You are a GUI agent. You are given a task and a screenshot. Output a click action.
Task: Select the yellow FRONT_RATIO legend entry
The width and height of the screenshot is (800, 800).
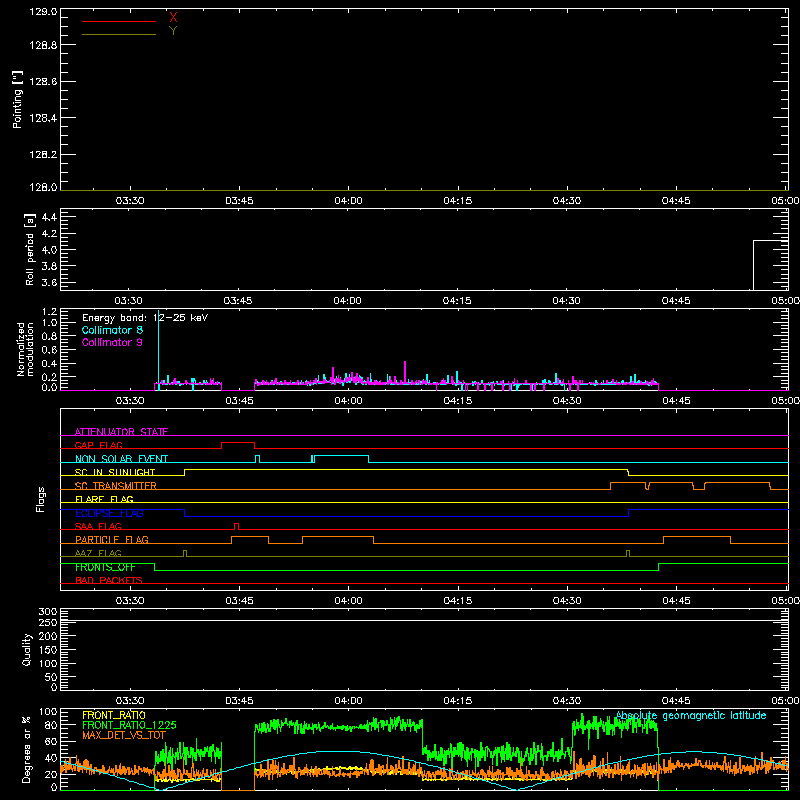click(114, 715)
